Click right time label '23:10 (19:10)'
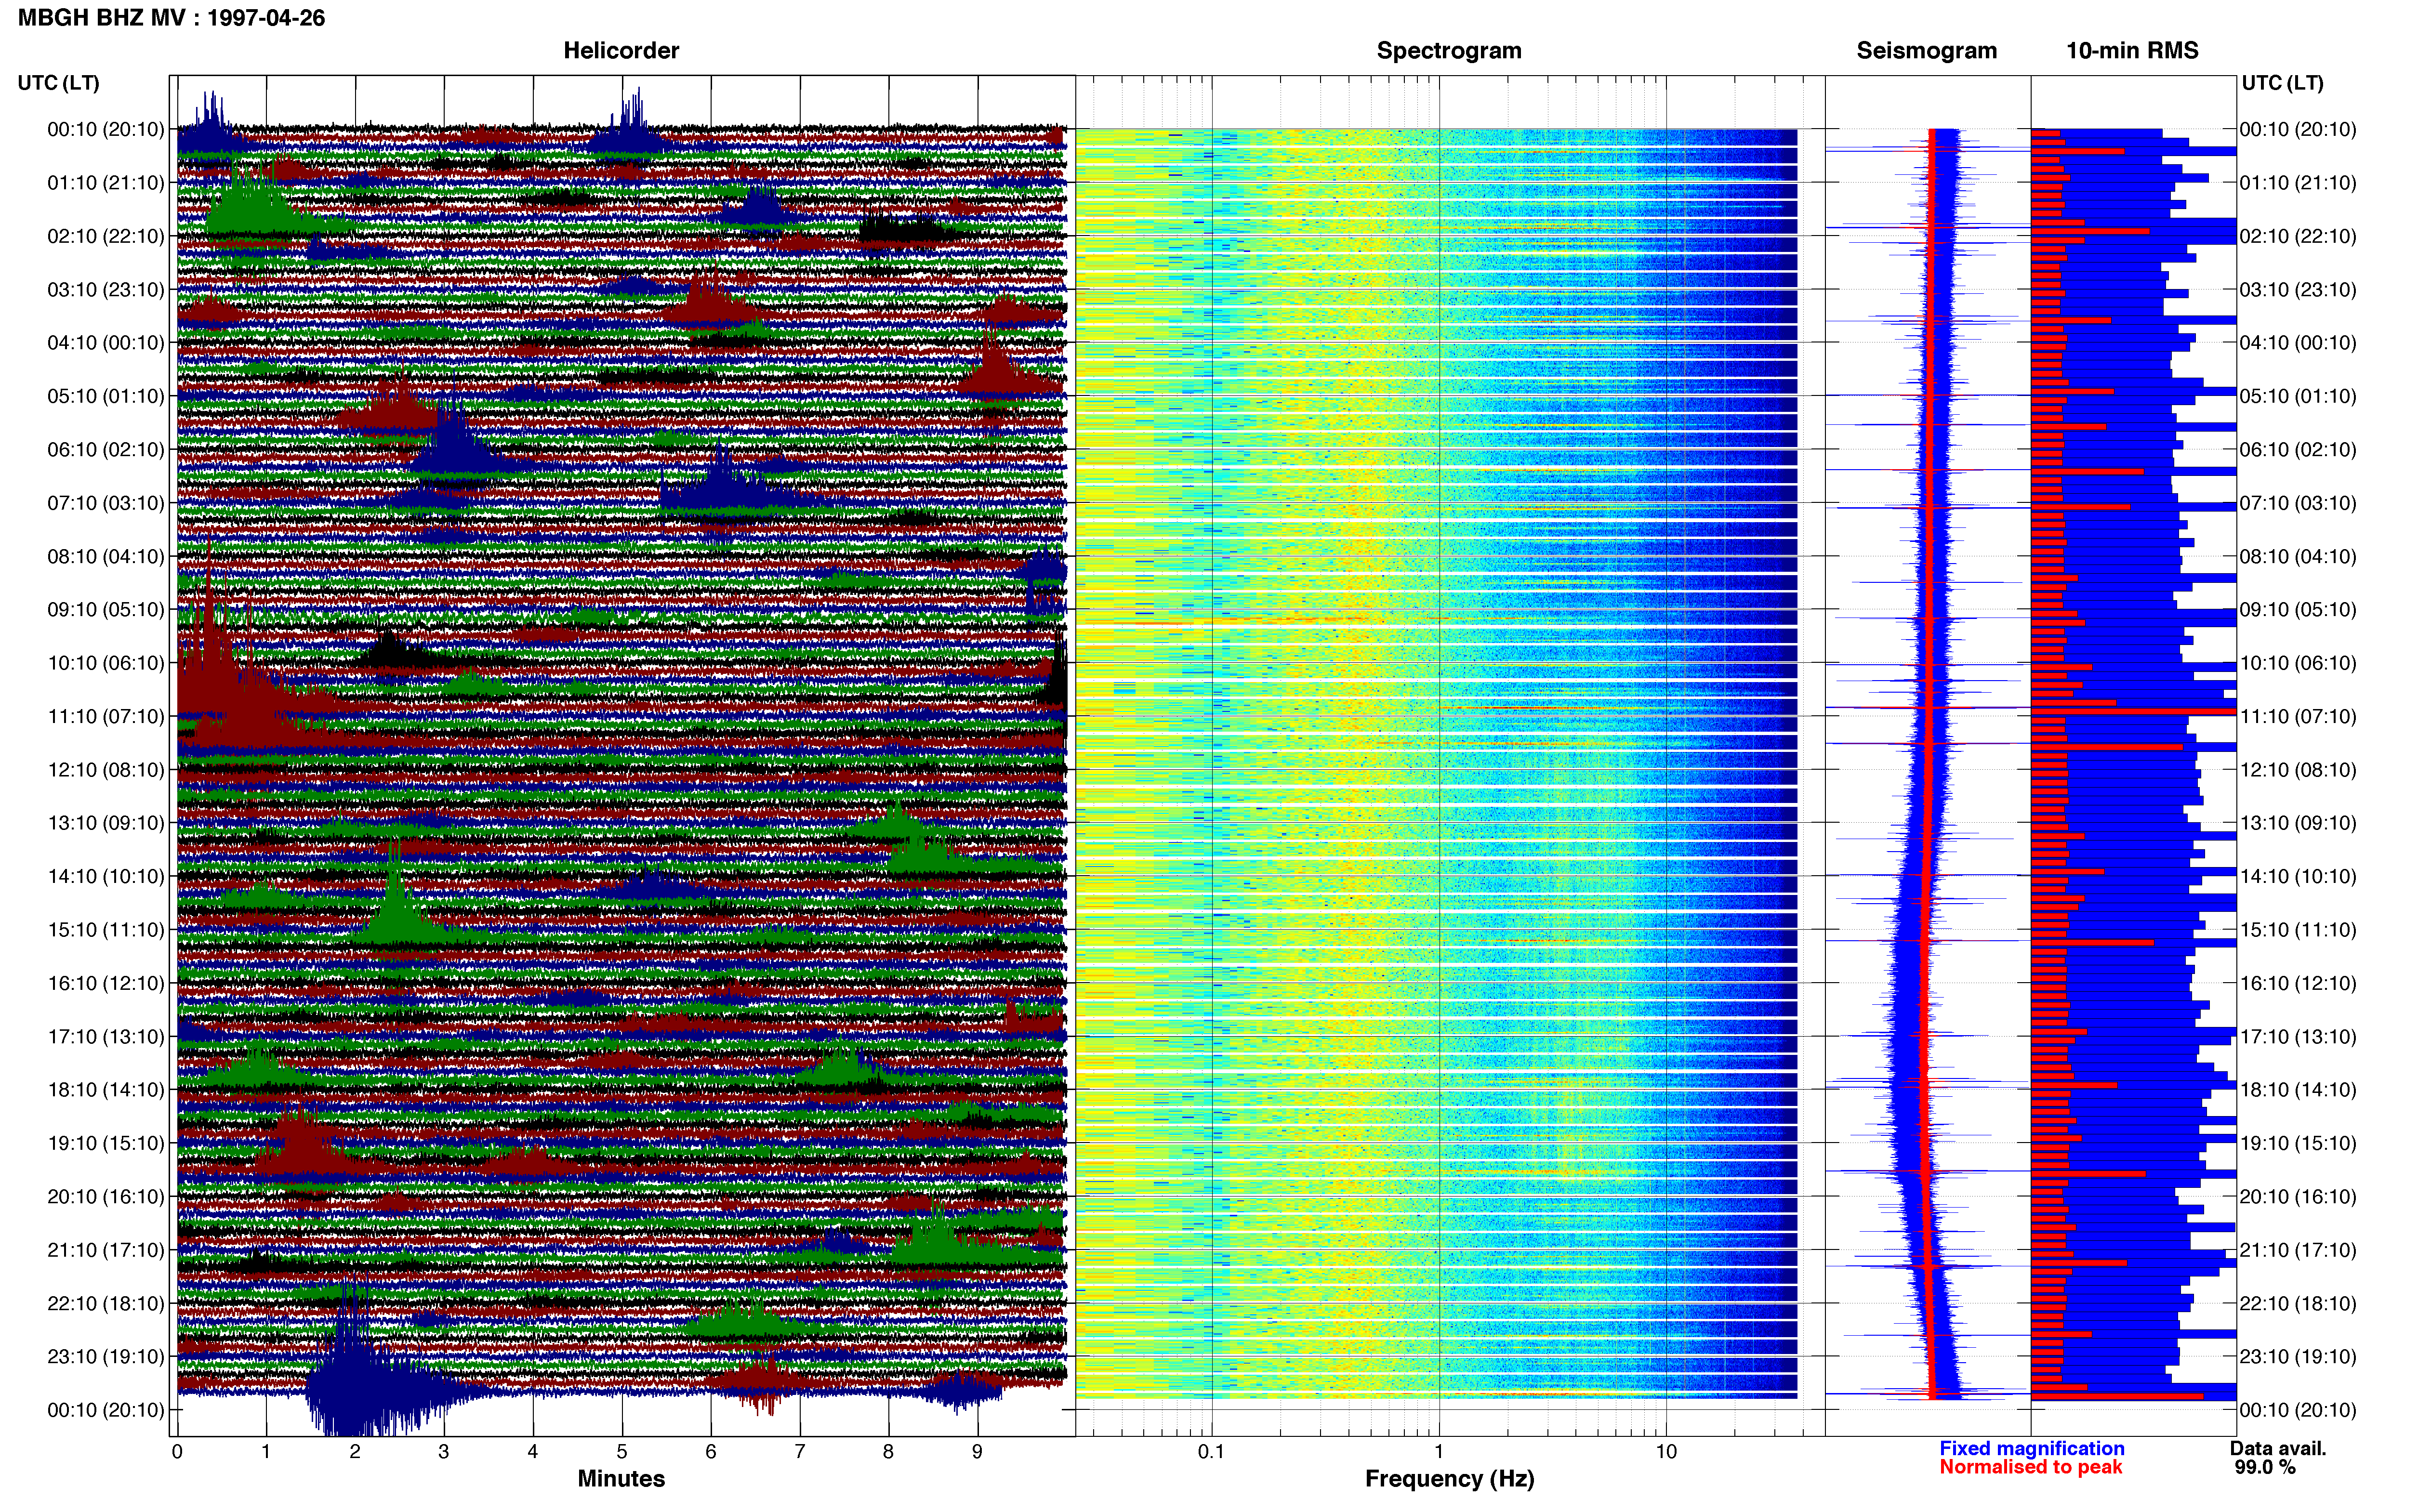Image resolution: width=2418 pixels, height=1512 pixels. click(x=2298, y=1357)
